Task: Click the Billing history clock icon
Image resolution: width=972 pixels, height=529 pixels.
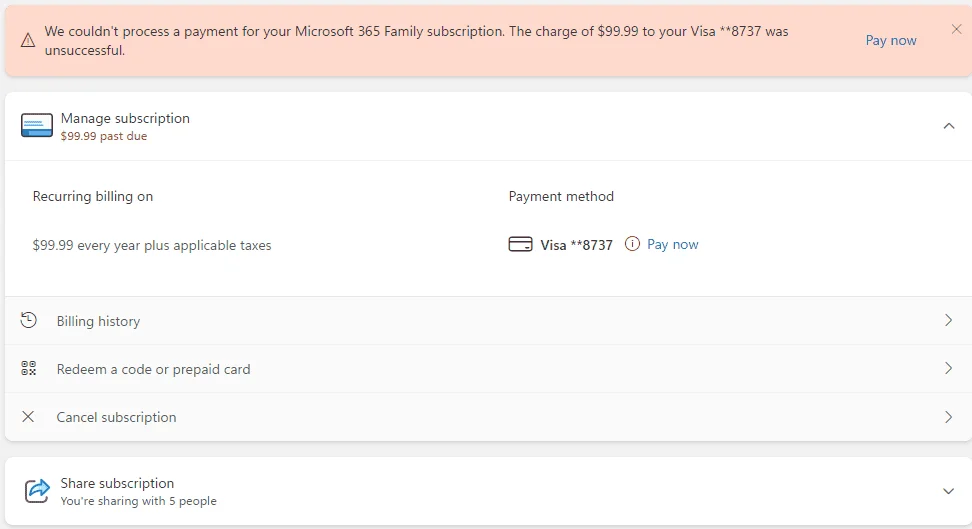Action: (x=29, y=320)
